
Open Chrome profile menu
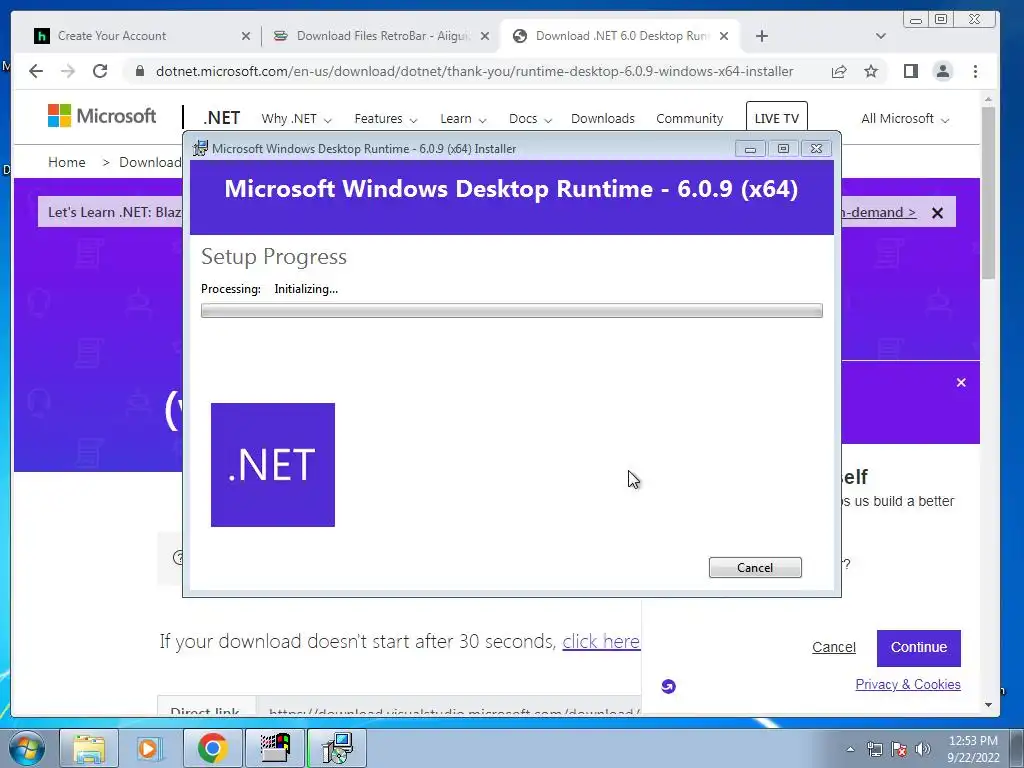(x=942, y=71)
